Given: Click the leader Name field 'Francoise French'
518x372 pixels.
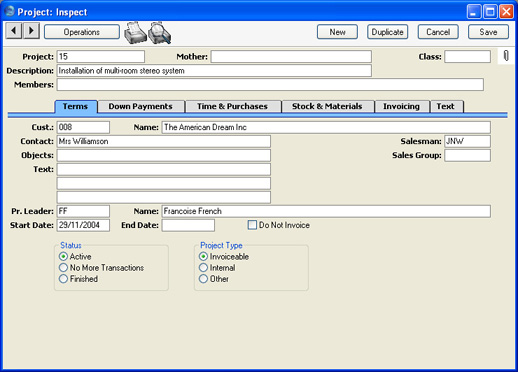Looking at the screenshot, I should pos(326,211).
